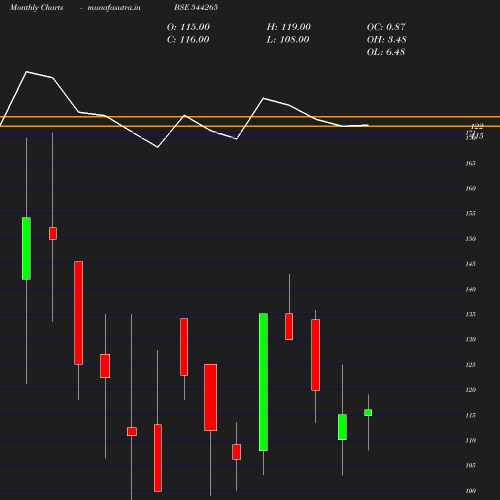Click the tall green candle from 108 to 135
Image resolution: width=500 pixels, height=500 pixels.
pos(263,382)
